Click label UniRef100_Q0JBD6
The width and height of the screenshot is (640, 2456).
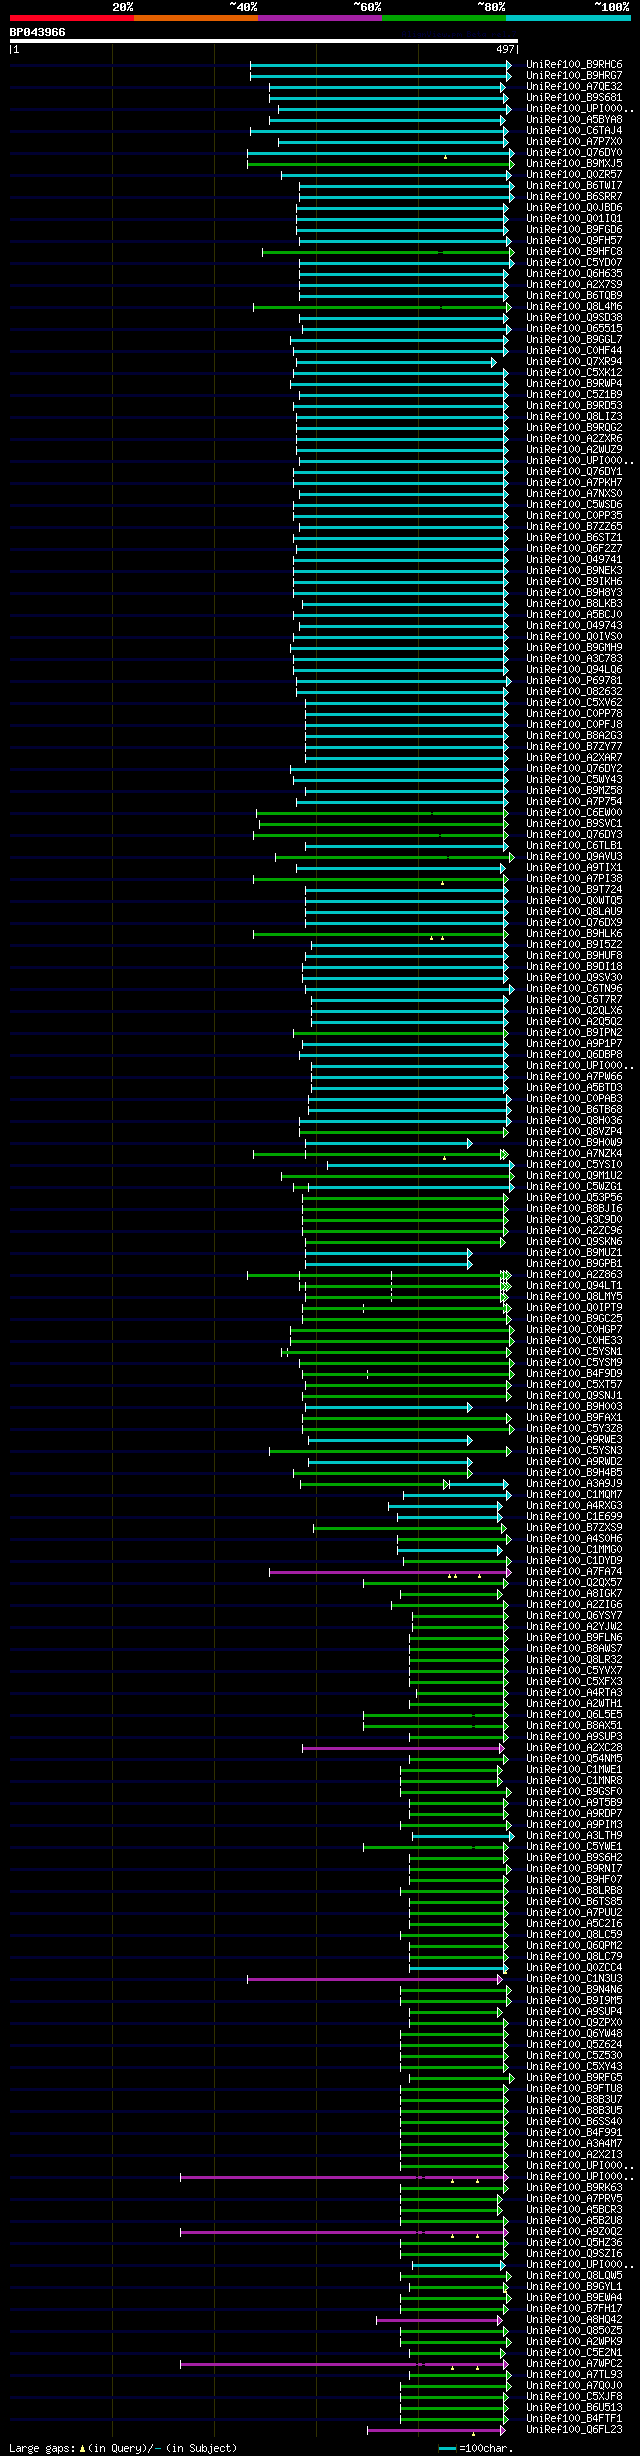coord(574,208)
